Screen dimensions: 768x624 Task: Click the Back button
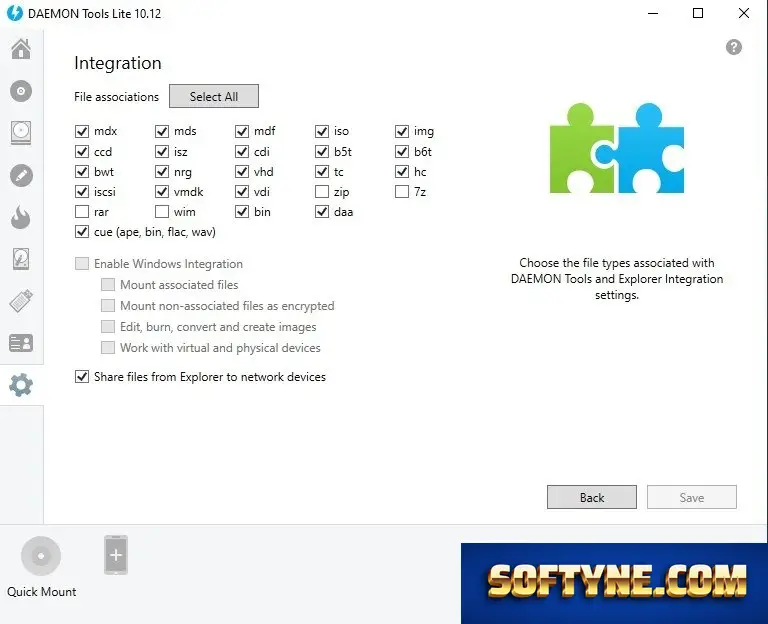point(592,497)
